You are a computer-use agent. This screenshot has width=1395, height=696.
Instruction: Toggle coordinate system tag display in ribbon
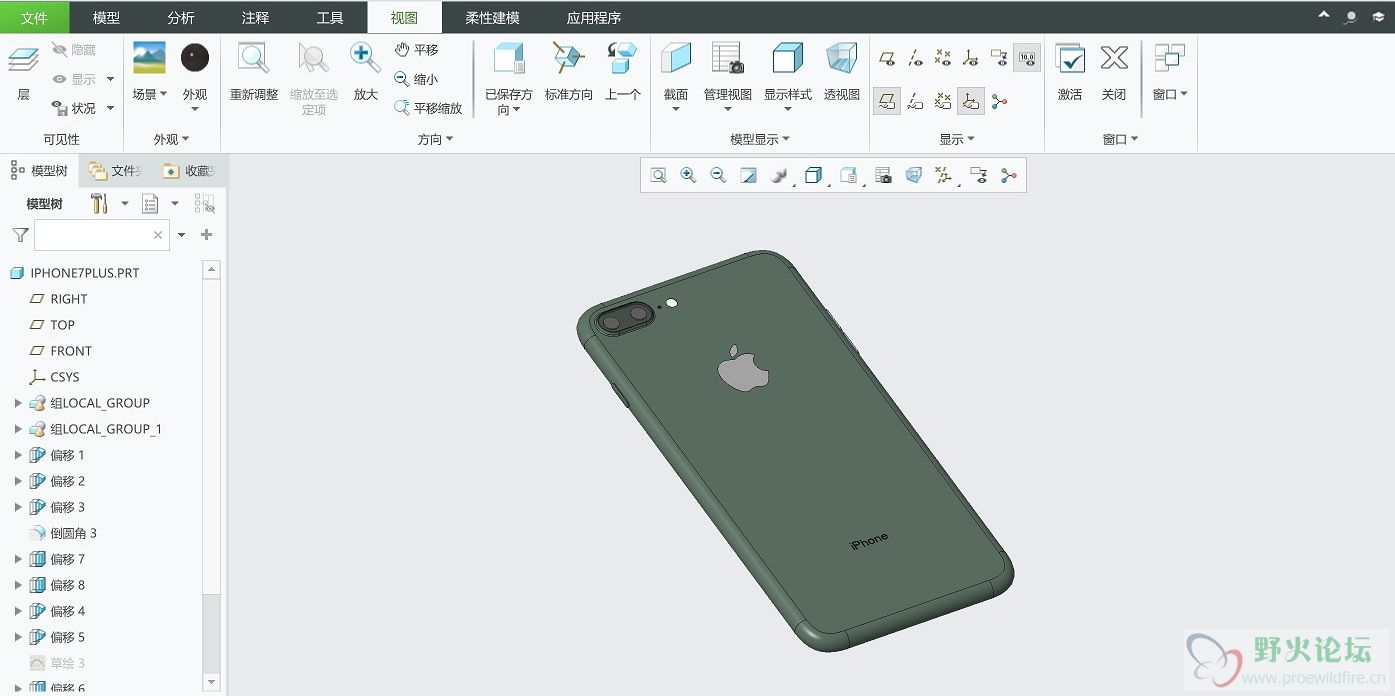click(971, 101)
